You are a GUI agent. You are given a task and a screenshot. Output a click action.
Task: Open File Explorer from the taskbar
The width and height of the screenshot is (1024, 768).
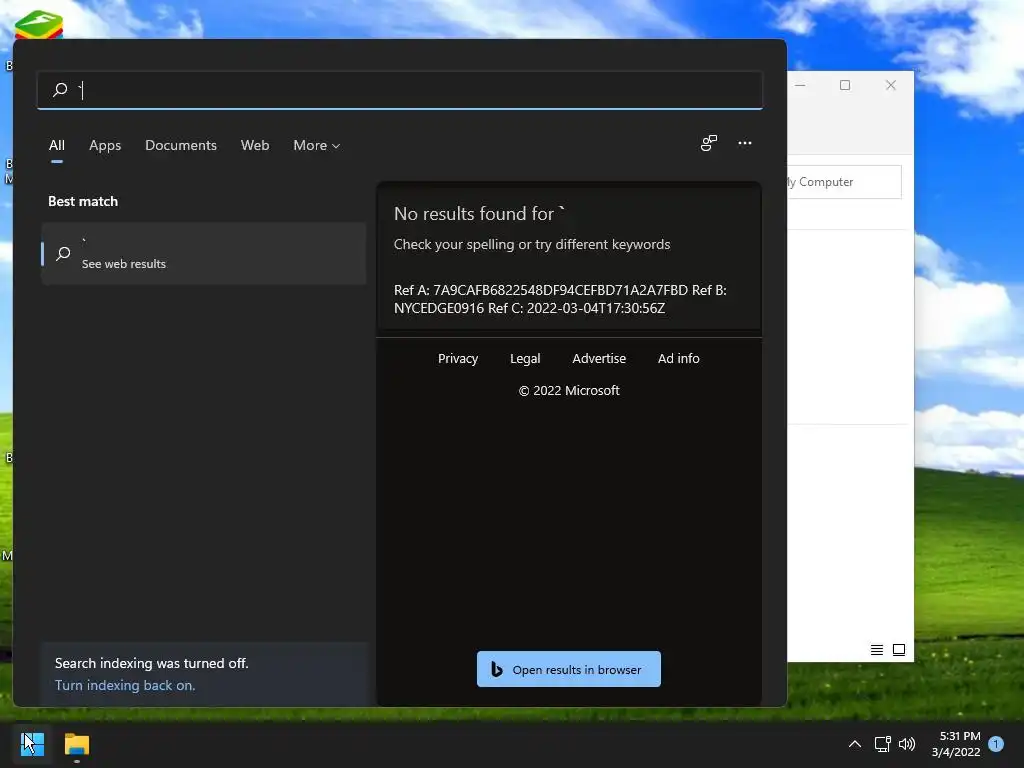77,744
